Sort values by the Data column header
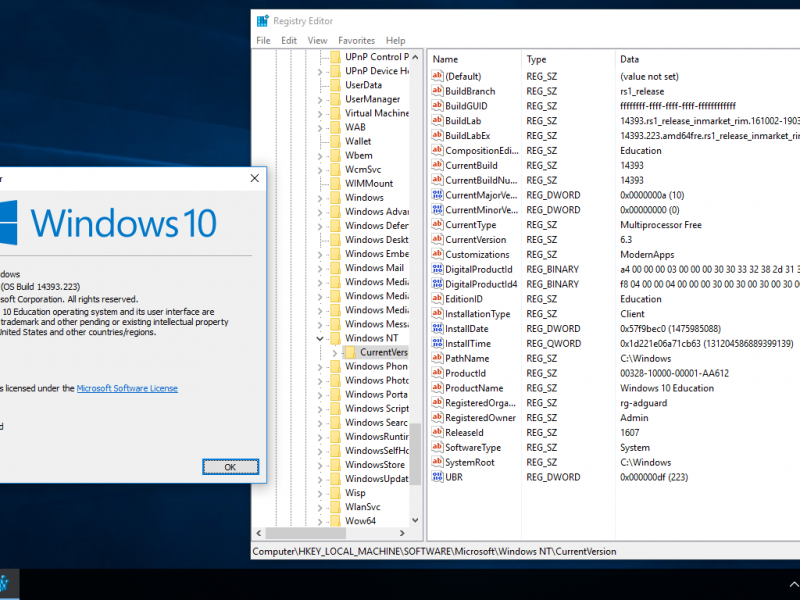Viewport: 800px width, 600px height. [x=707, y=59]
